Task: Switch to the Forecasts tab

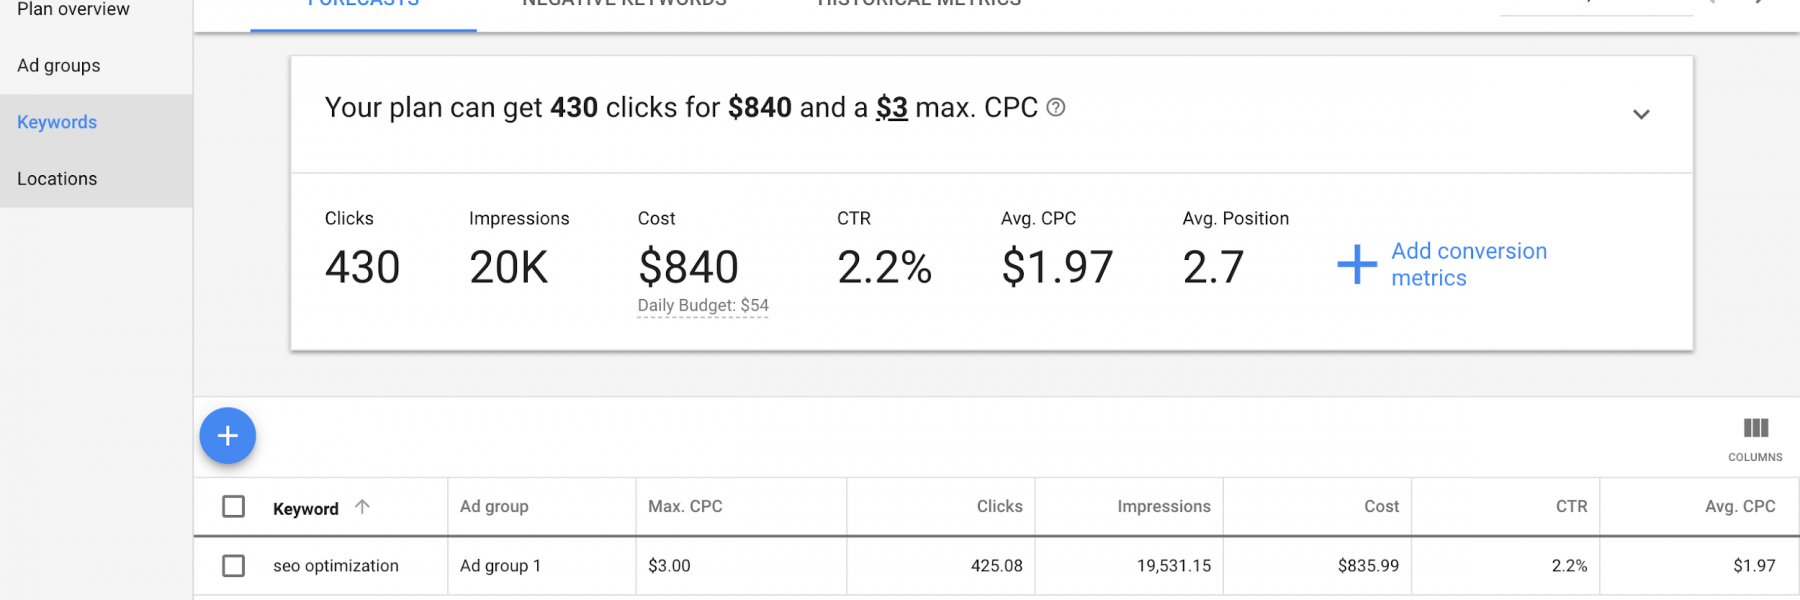Action: point(363,6)
